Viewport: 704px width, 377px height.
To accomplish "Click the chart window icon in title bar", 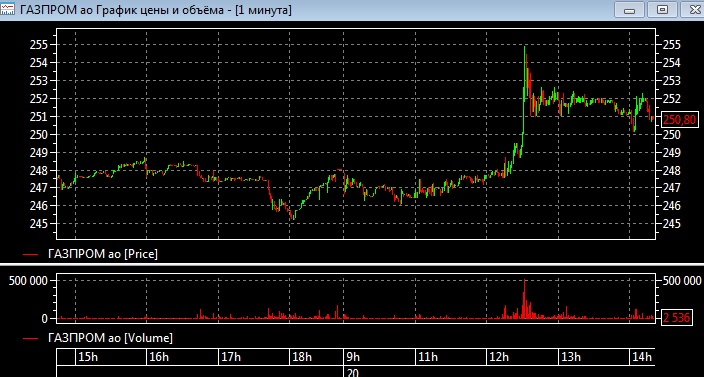I will tap(8, 9).
